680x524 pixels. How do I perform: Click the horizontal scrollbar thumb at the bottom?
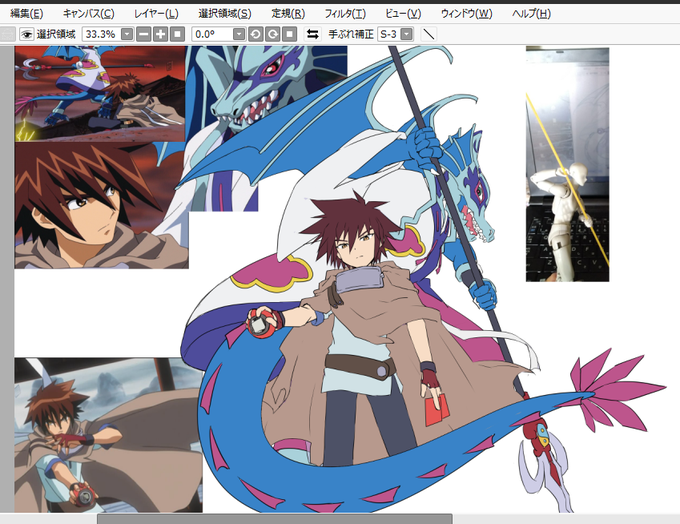[x=275, y=519]
